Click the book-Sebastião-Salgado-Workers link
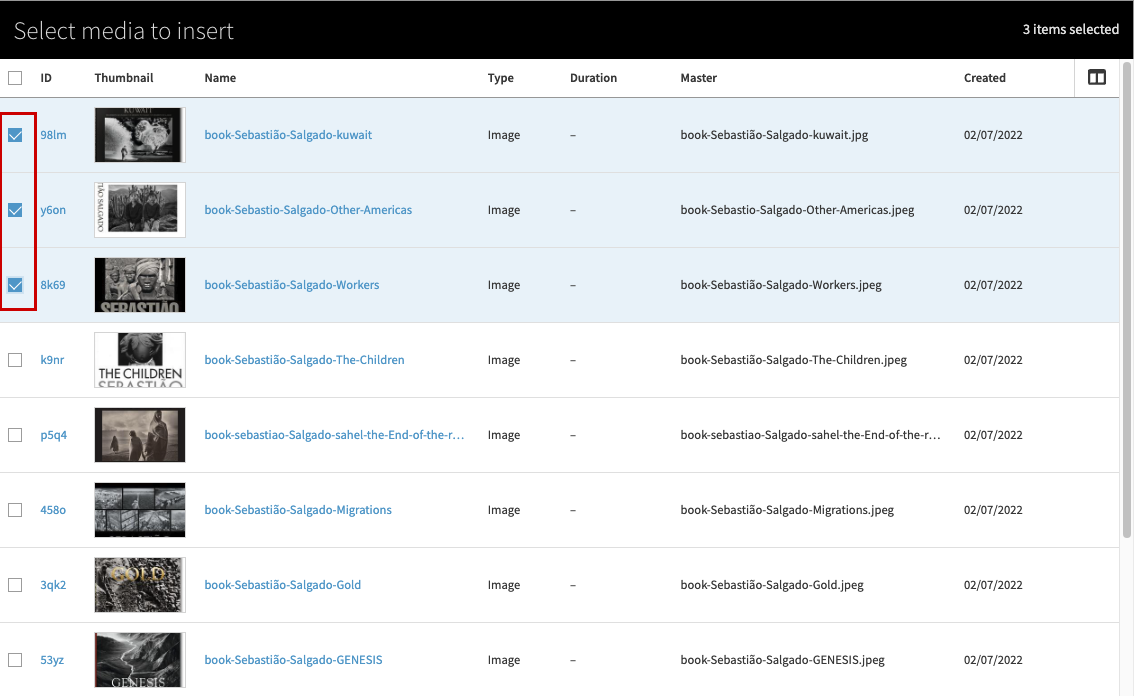Screen dimensions: 1134x696 coord(291,284)
